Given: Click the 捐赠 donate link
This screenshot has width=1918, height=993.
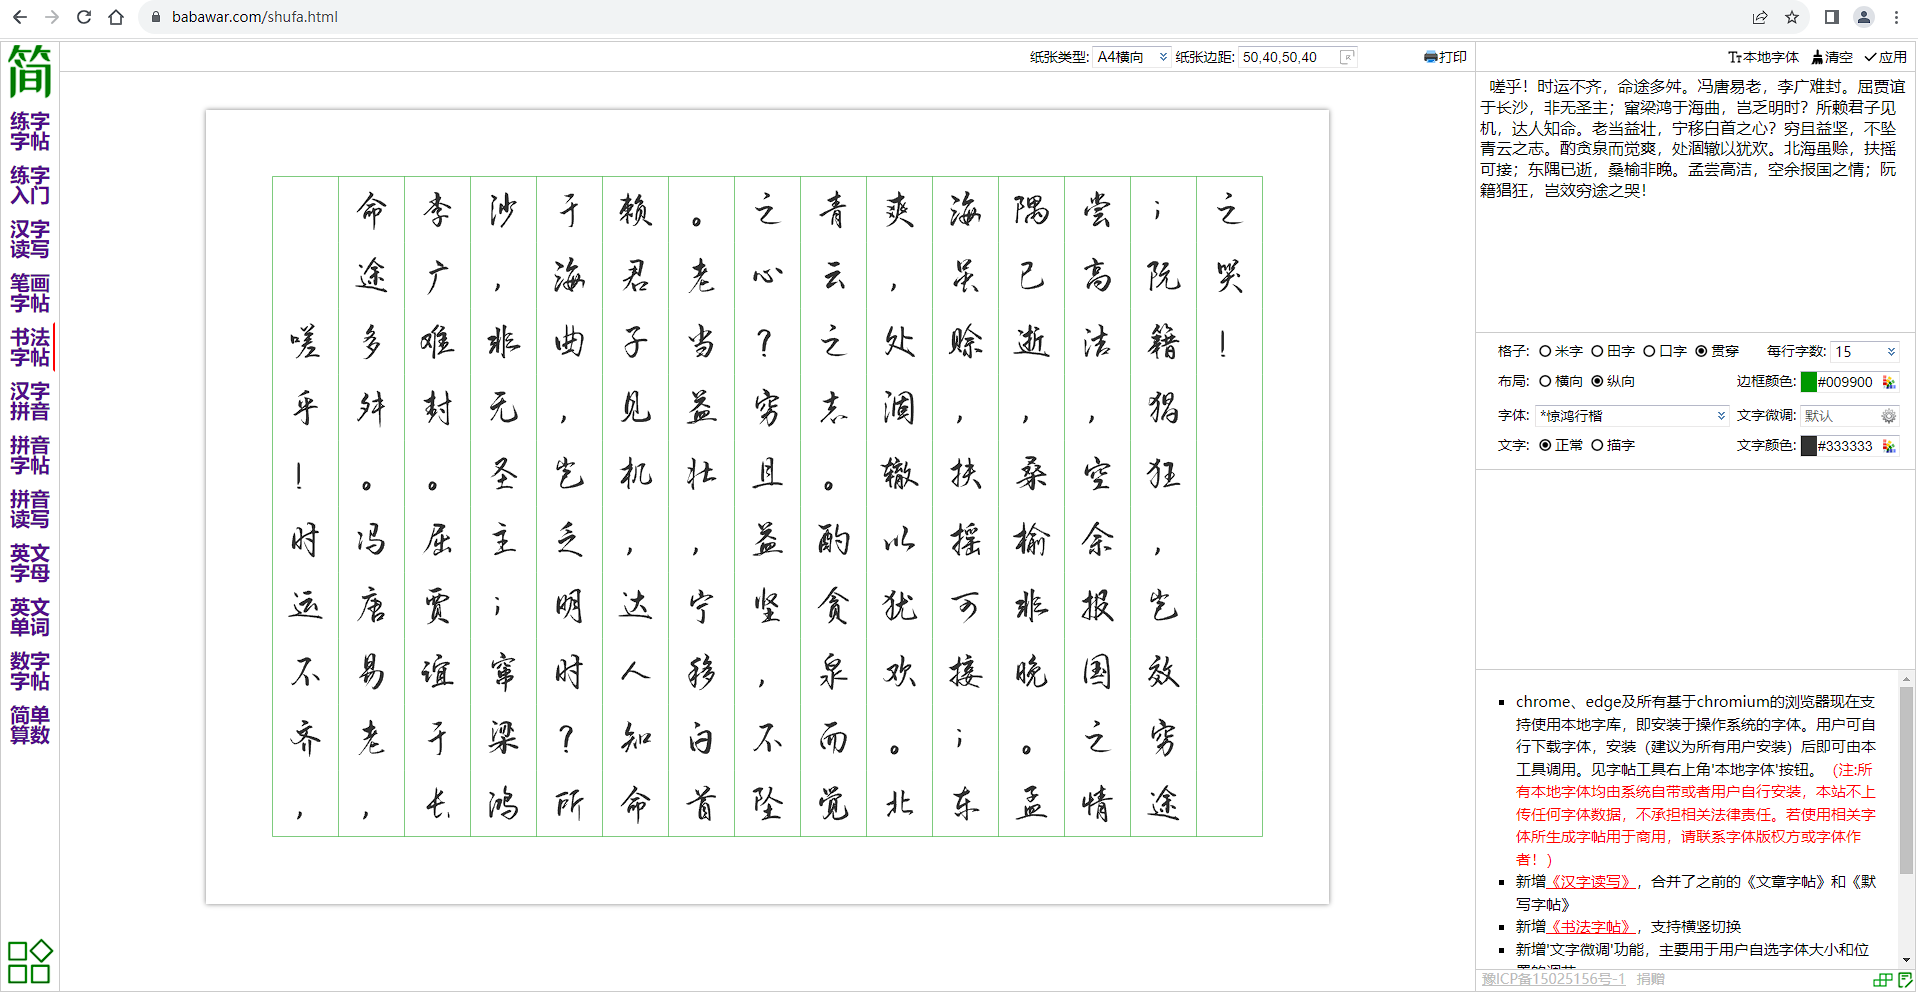Looking at the screenshot, I should [x=1651, y=979].
